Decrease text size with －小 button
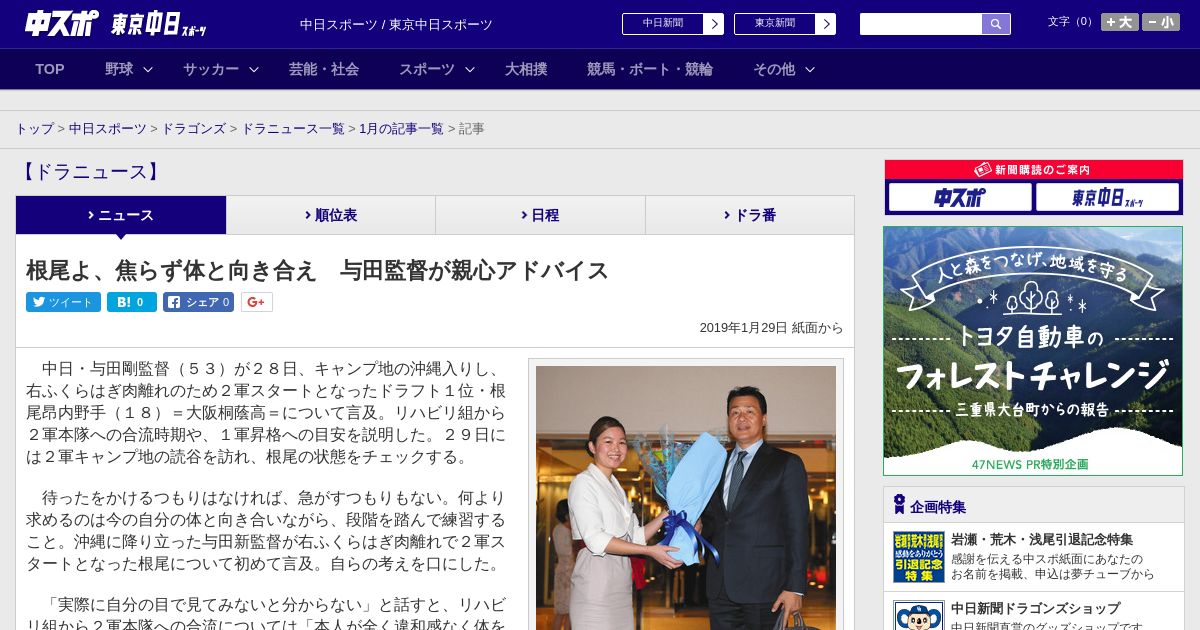This screenshot has height=630, width=1200. (1161, 22)
